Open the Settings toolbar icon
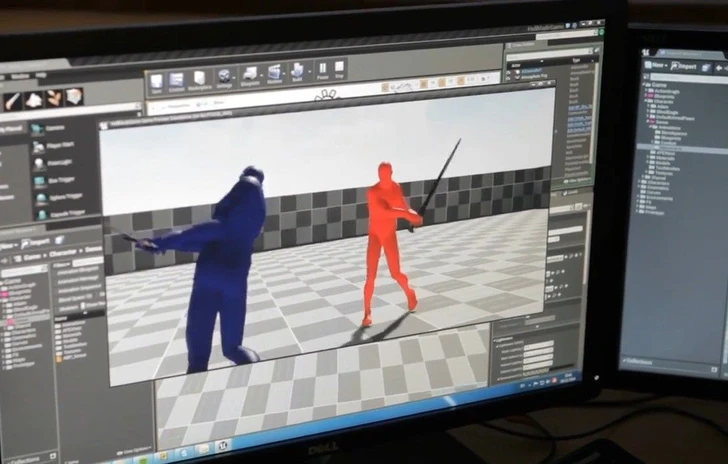This screenshot has width=728, height=464. pyautogui.click(x=225, y=77)
